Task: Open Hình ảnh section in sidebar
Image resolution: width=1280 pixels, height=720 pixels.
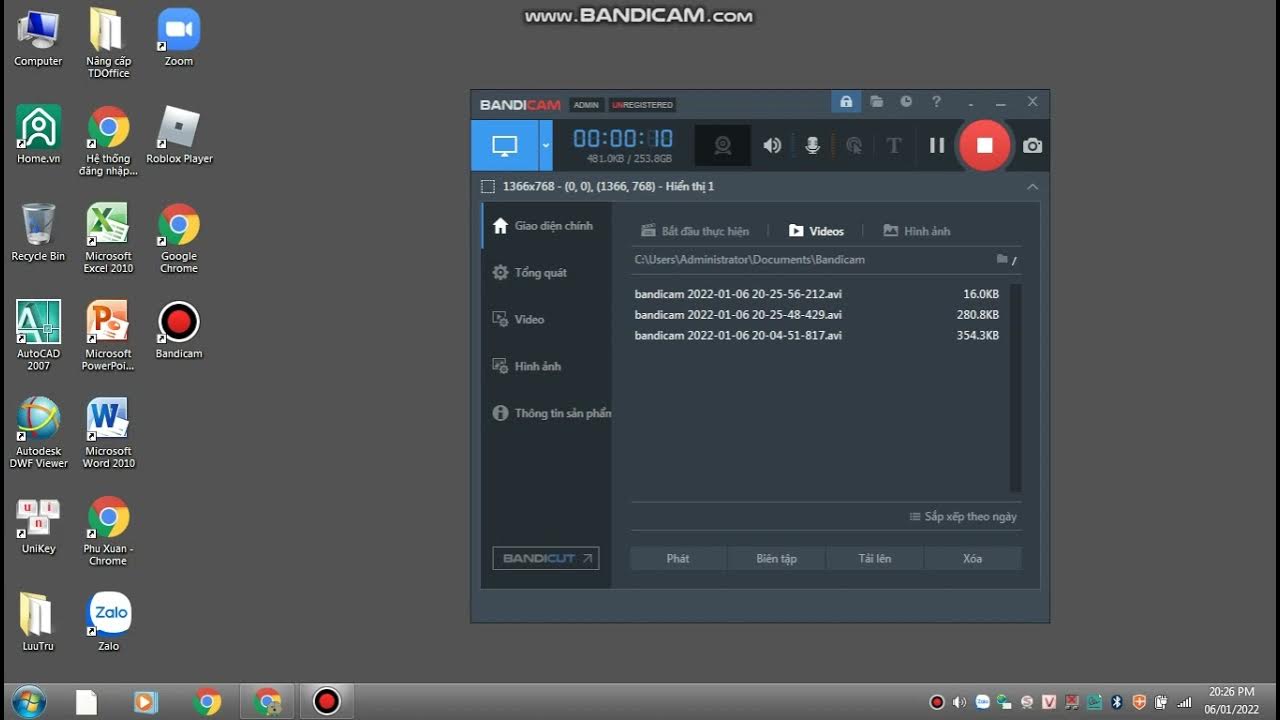Action: pos(546,366)
